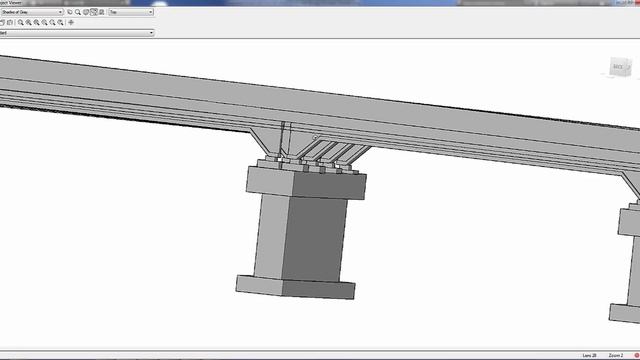Click the fourth zoom magnifier in the second row
This screenshot has height=360, width=640.
point(44,22)
